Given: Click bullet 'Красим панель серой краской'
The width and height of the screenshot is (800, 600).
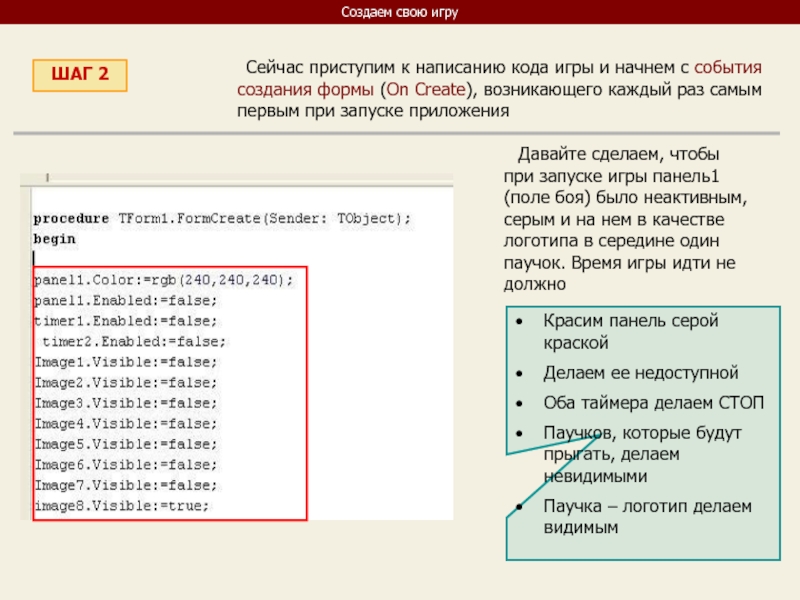Looking at the screenshot, I should [631, 332].
